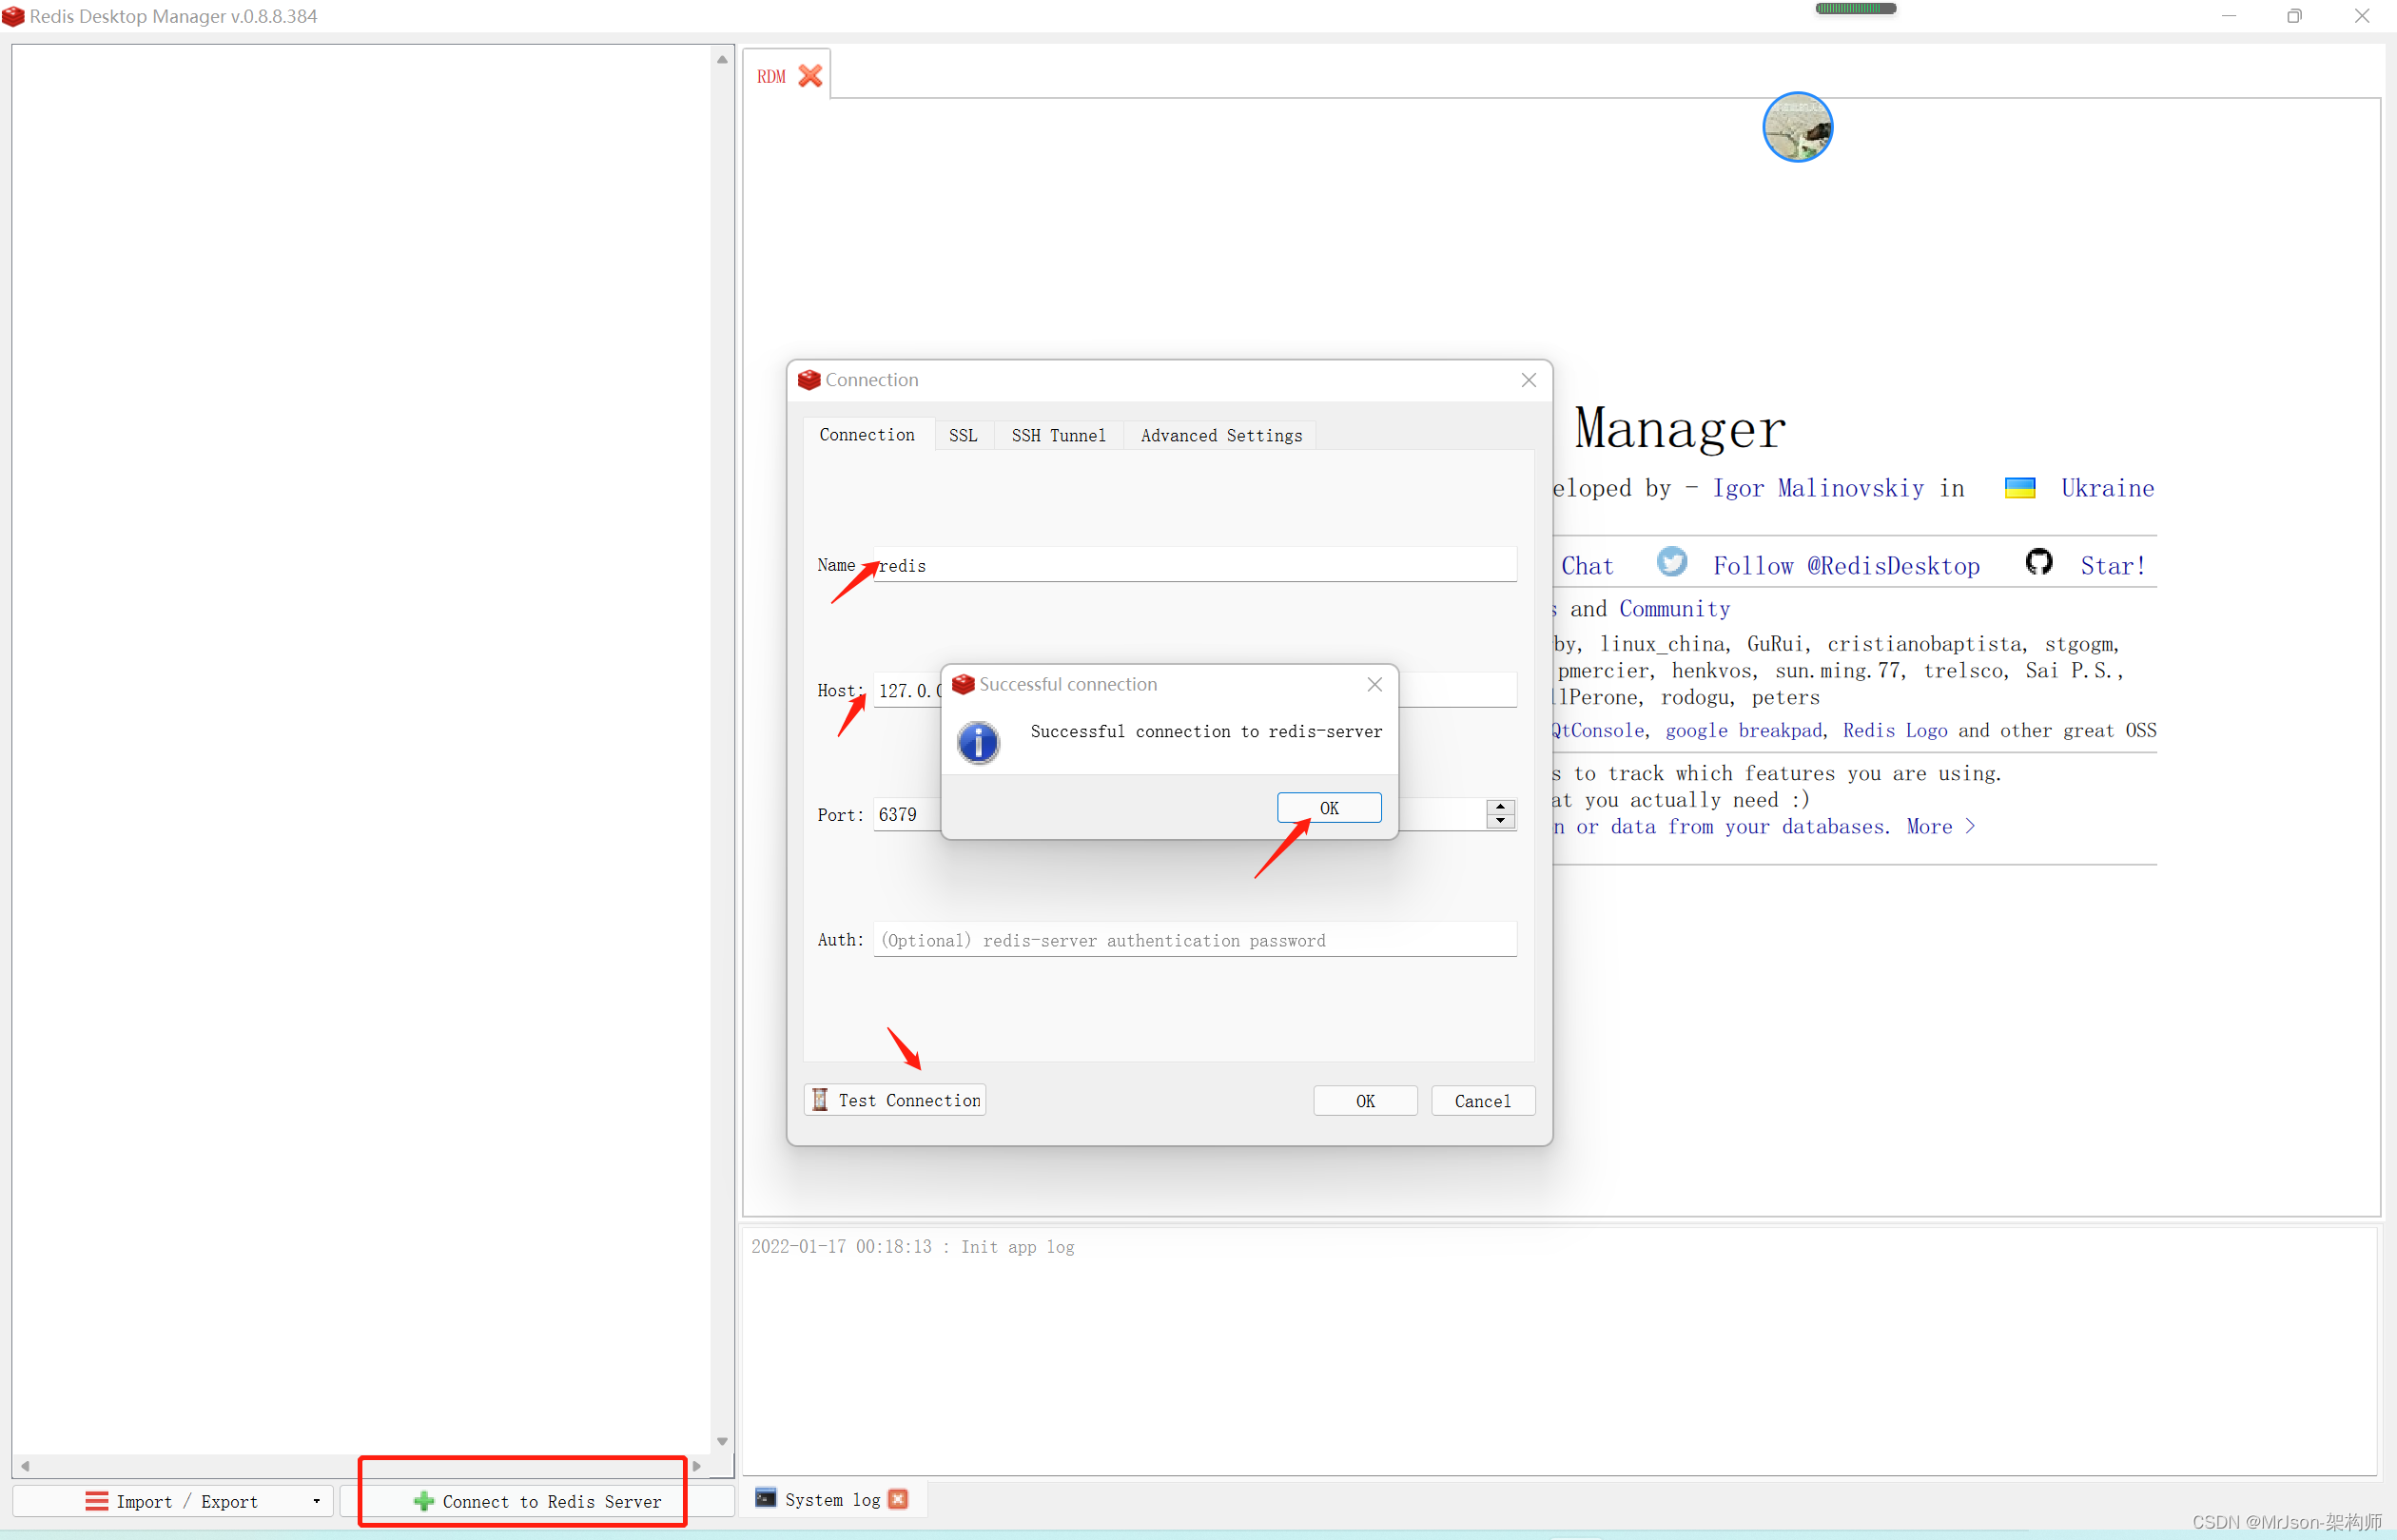Viewport: 2397px width, 1540px height.
Task: Click the Redis Desktop Manager title bar icon
Action: [x=13, y=16]
